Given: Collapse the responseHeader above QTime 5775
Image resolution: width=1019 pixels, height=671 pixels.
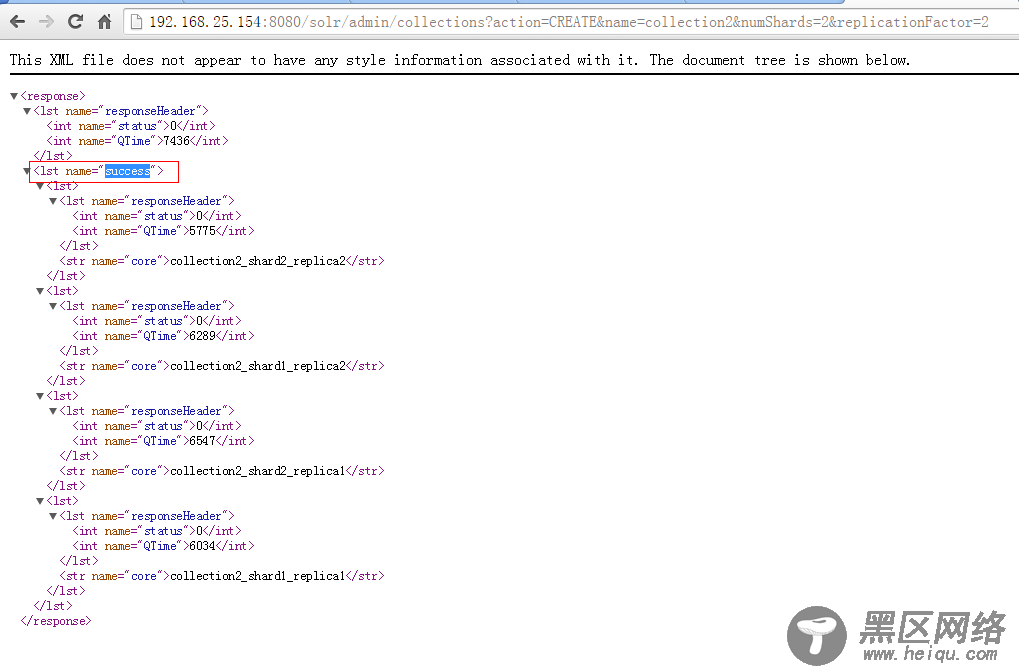Looking at the screenshot, I should coord(53,201).
